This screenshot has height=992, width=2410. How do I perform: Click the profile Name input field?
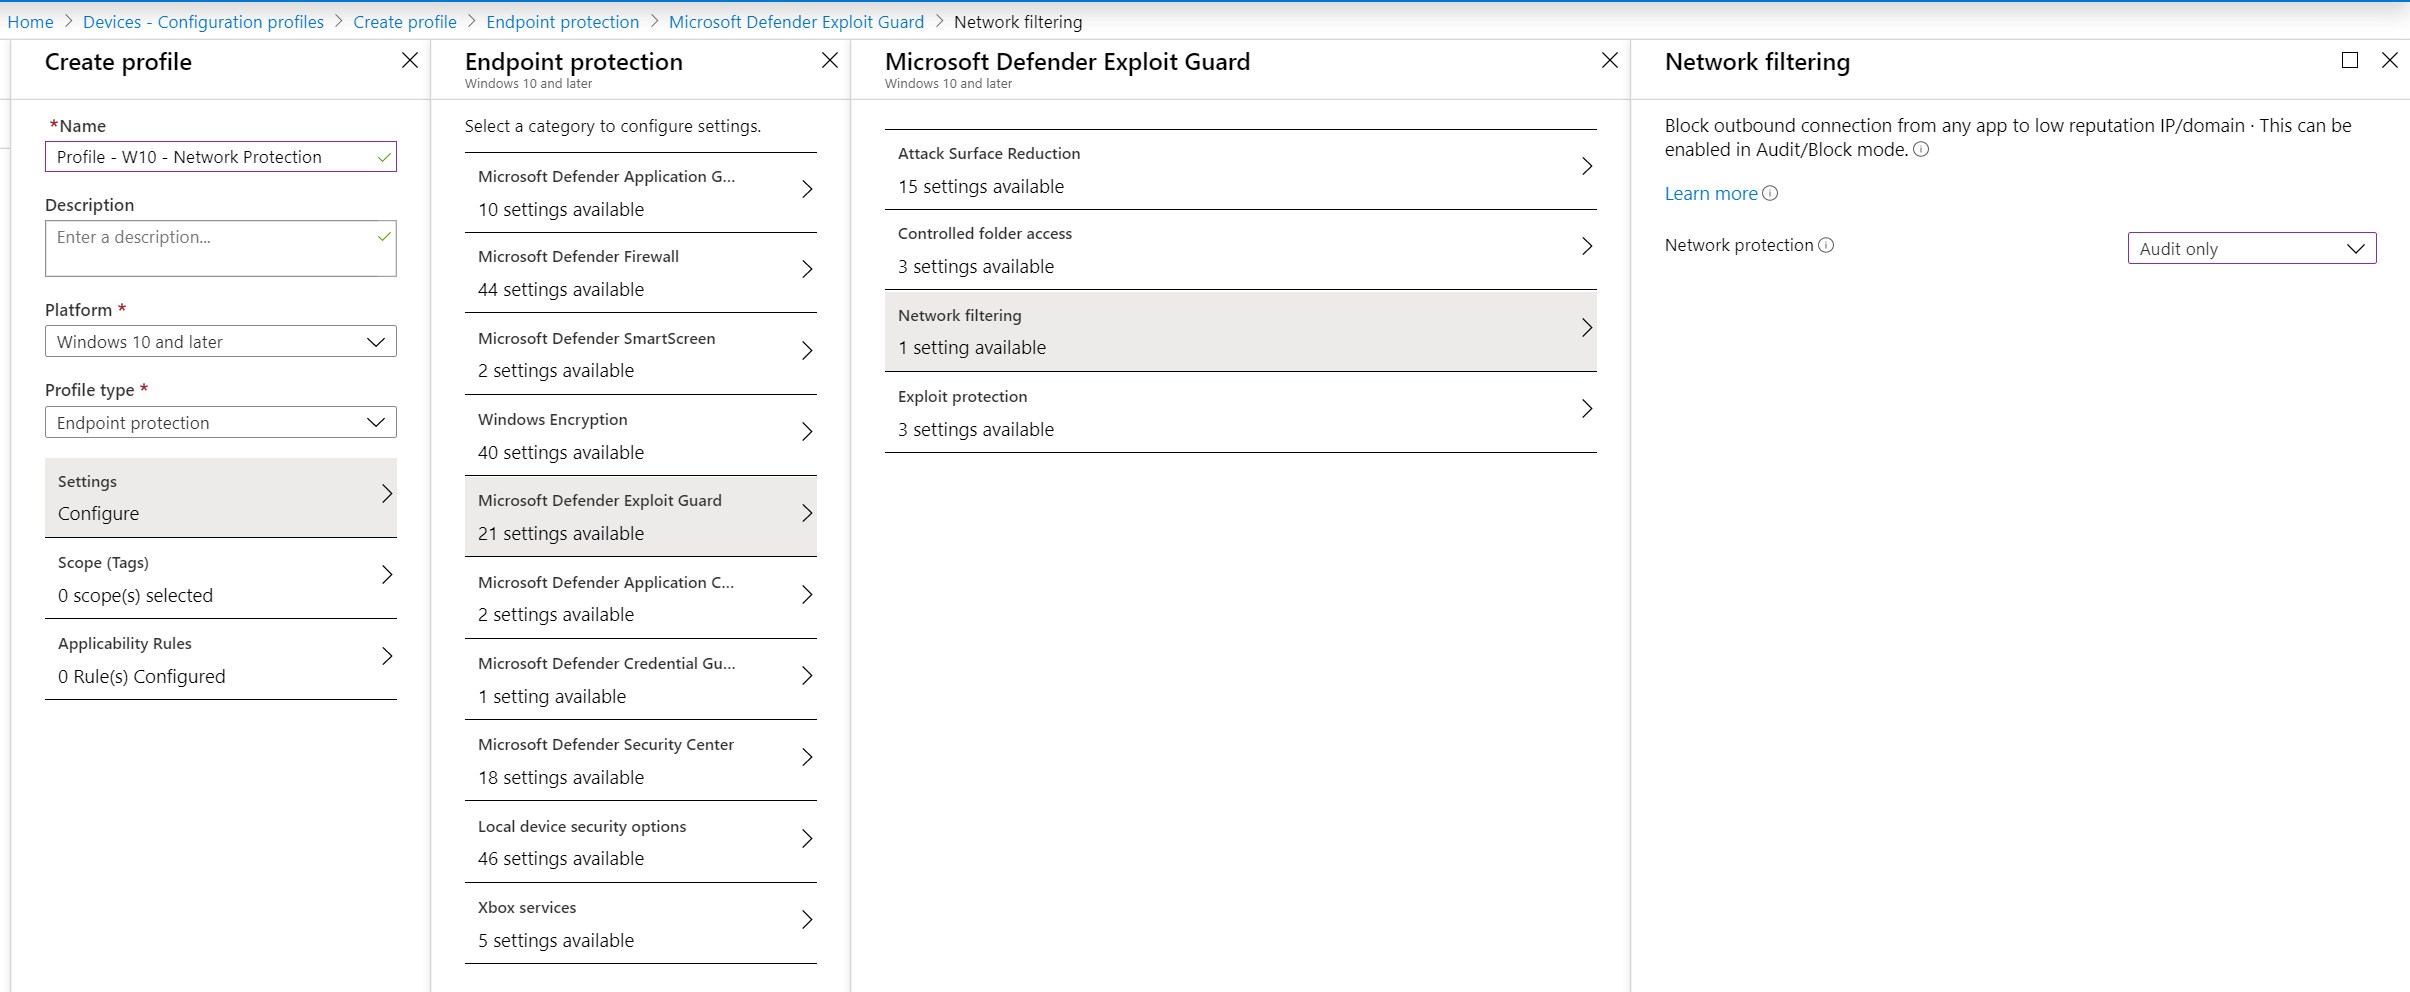tap(221, 156)
